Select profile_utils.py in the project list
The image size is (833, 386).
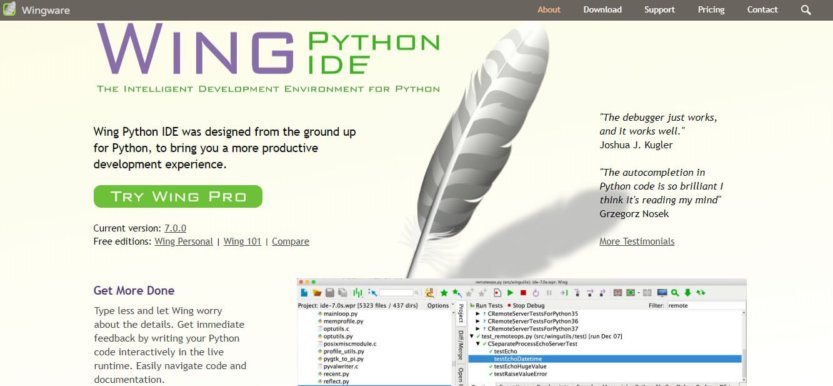pos(343,351)
